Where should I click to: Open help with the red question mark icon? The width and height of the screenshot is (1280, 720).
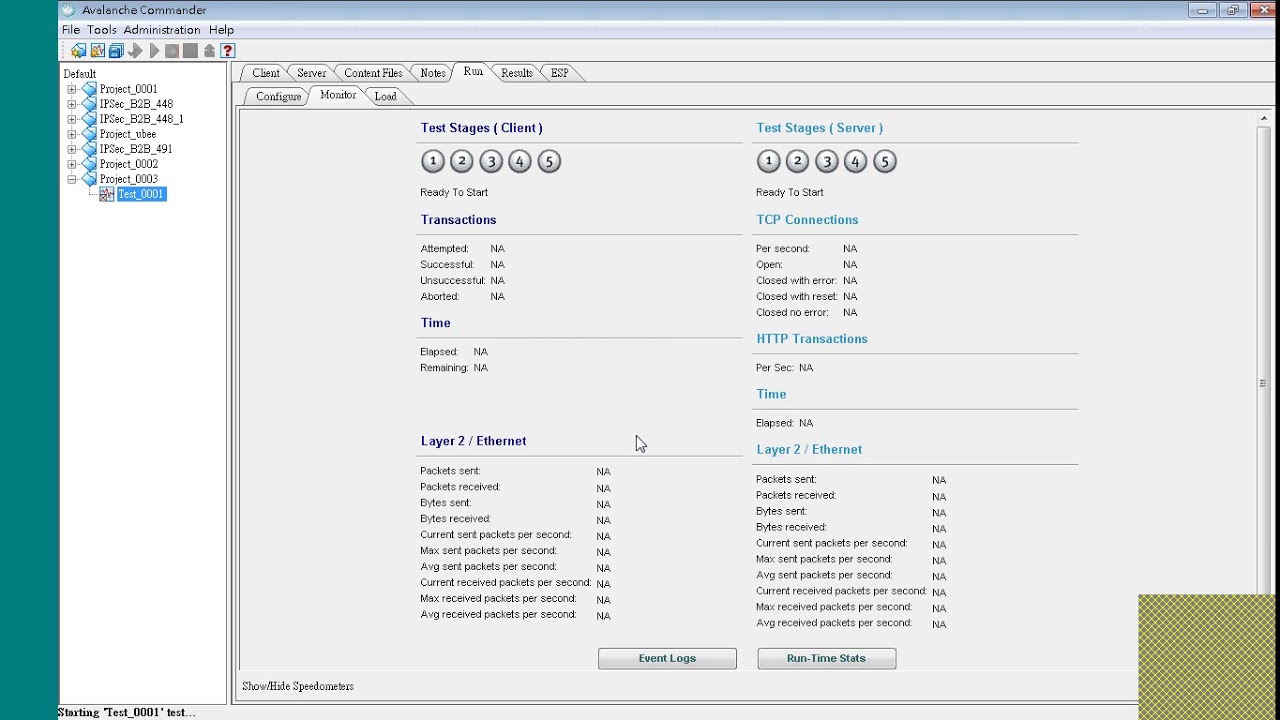(227, 51)
